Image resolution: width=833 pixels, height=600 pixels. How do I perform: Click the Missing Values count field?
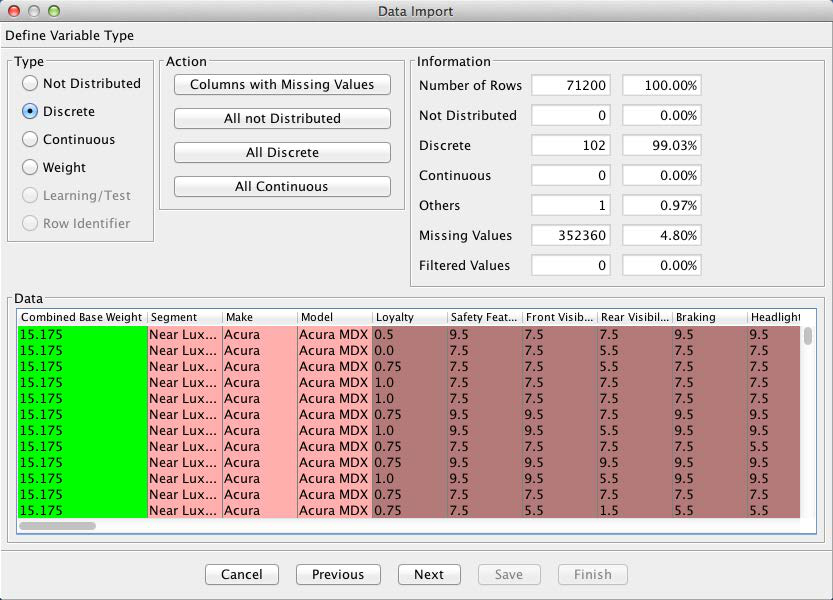tap(571, 236)
